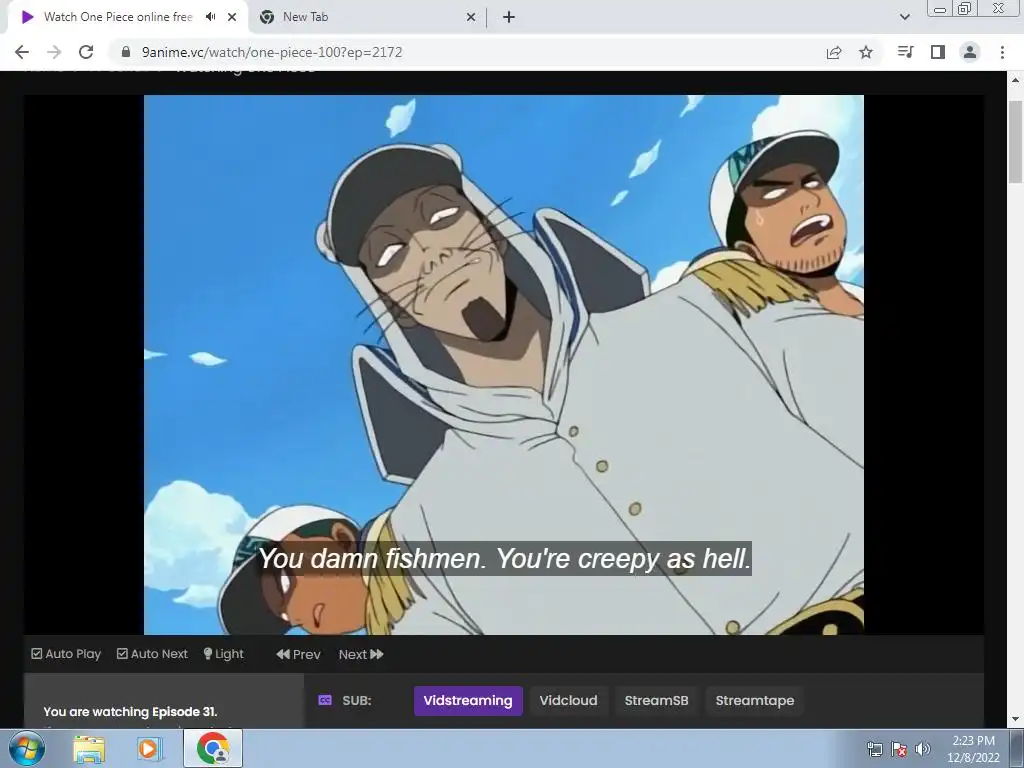Open media controls in Chrome toolbar
Screen dimensions: 1024x768
click(906, 52)
